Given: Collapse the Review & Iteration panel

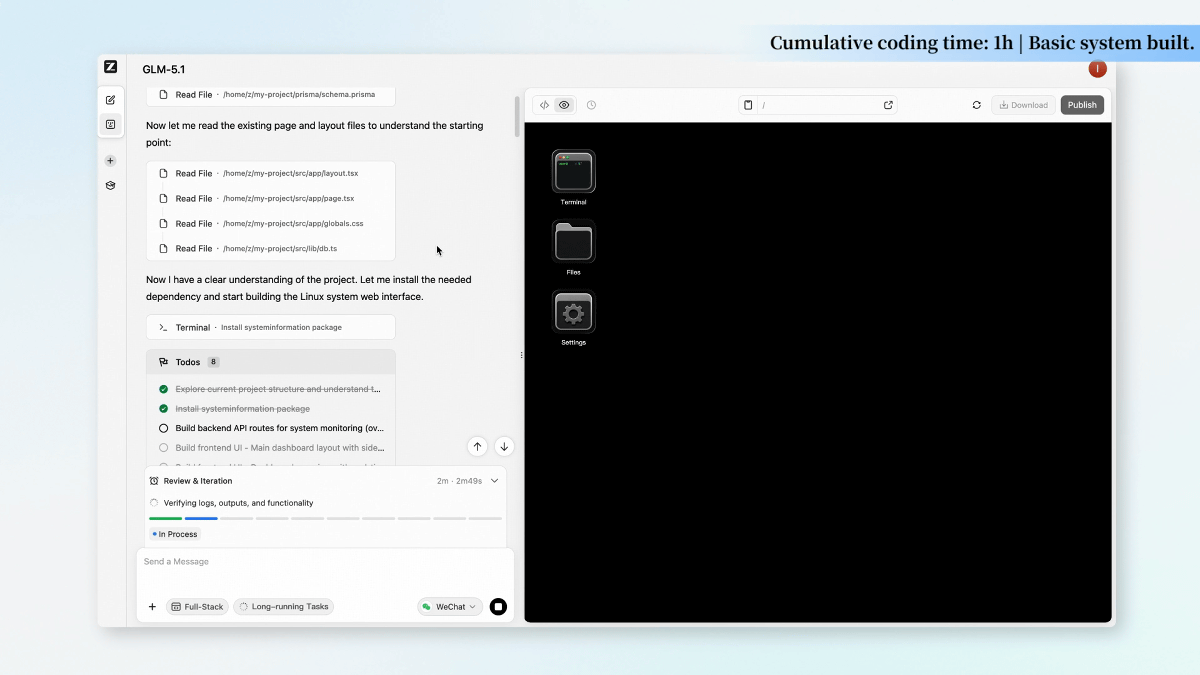Looking at the screenshot, I should 494,481.
